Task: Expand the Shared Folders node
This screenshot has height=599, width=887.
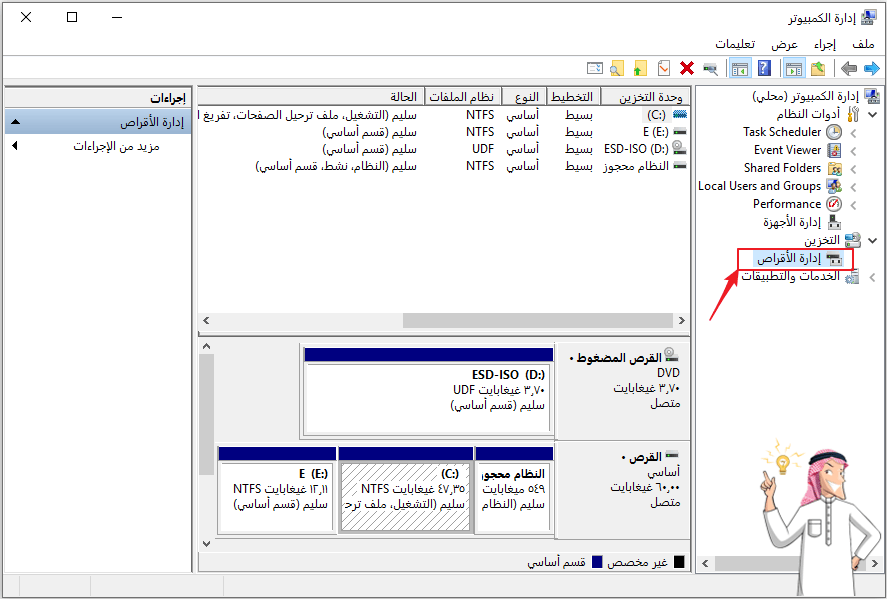Action: pos(853,169)
